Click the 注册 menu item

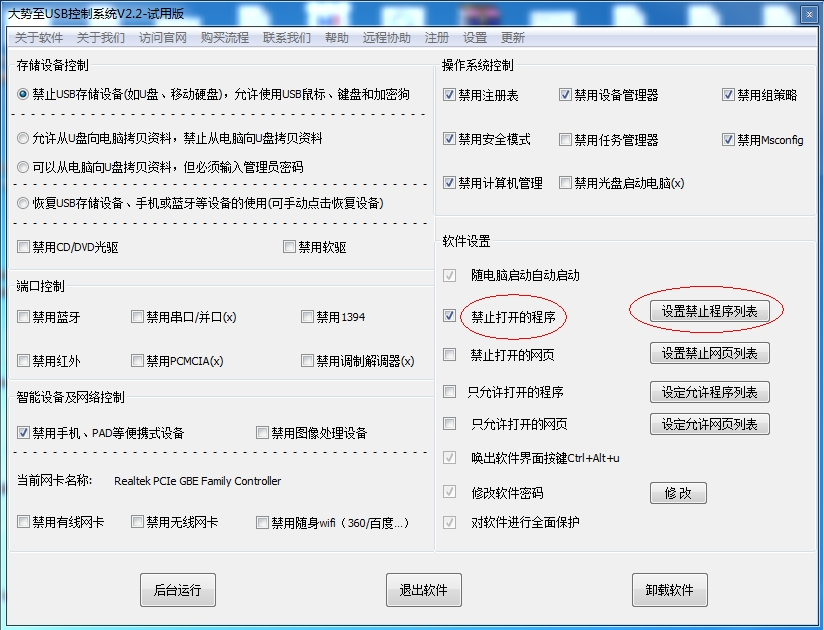(x=437, y=38)
